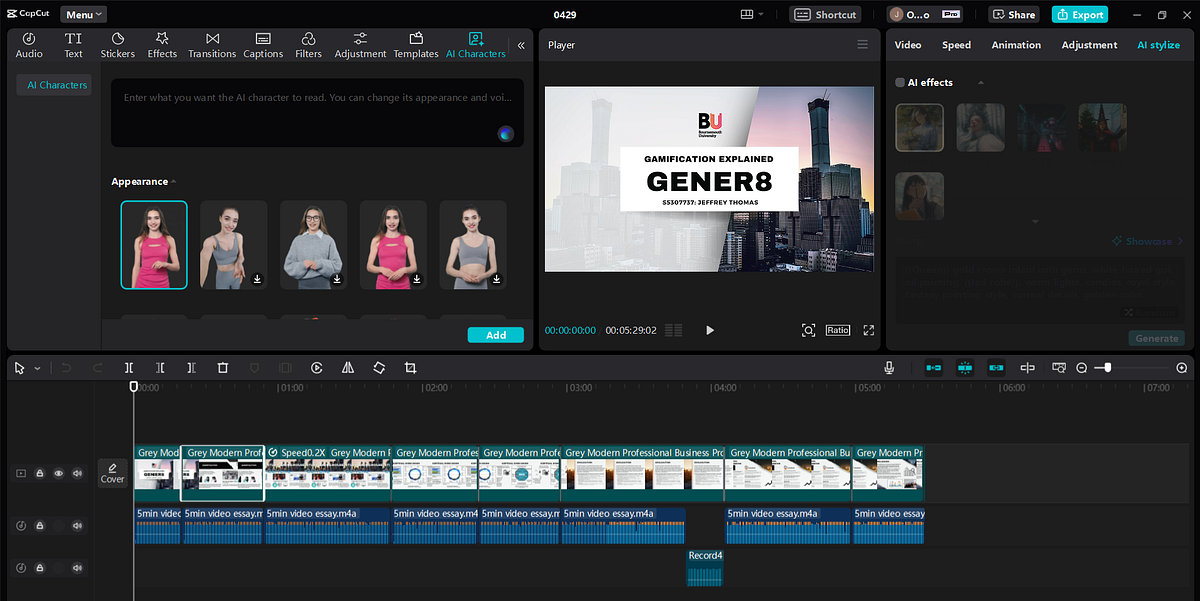Click the Export button
The image size is (1200, 601).
(x=1079, y=14)
